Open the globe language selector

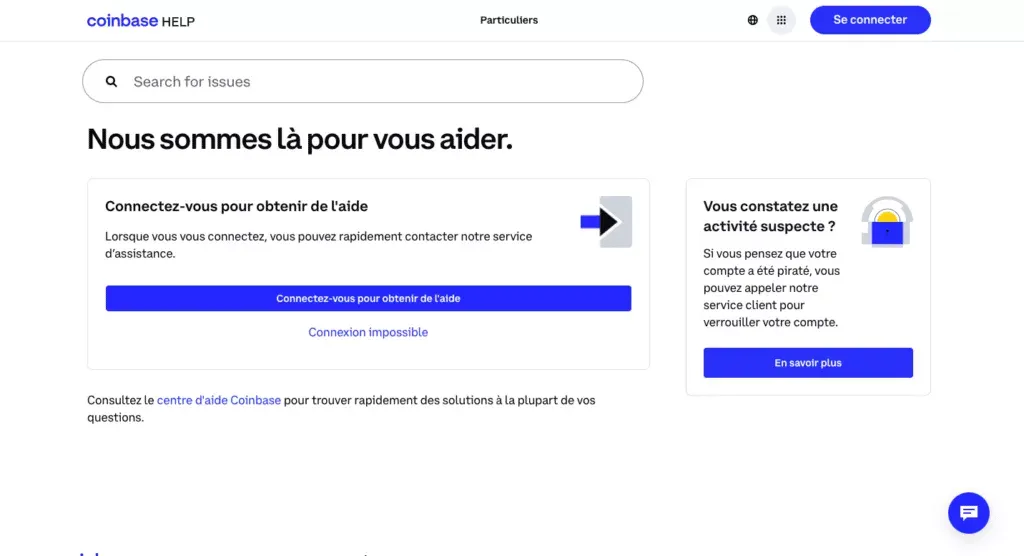point(753,20)
